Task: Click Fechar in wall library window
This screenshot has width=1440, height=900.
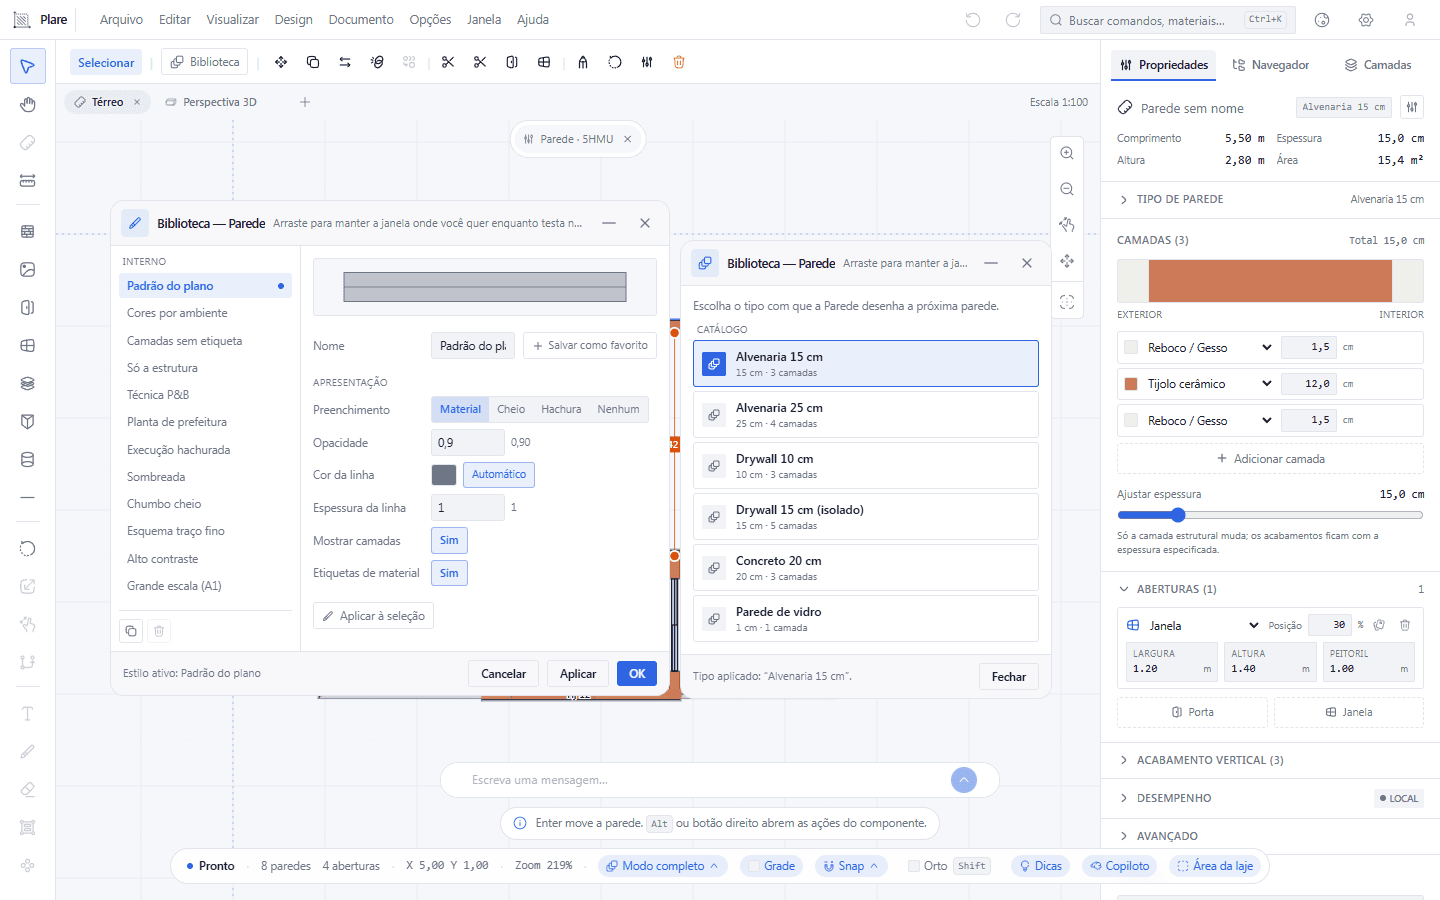Action: click(x=1009, y=677)
